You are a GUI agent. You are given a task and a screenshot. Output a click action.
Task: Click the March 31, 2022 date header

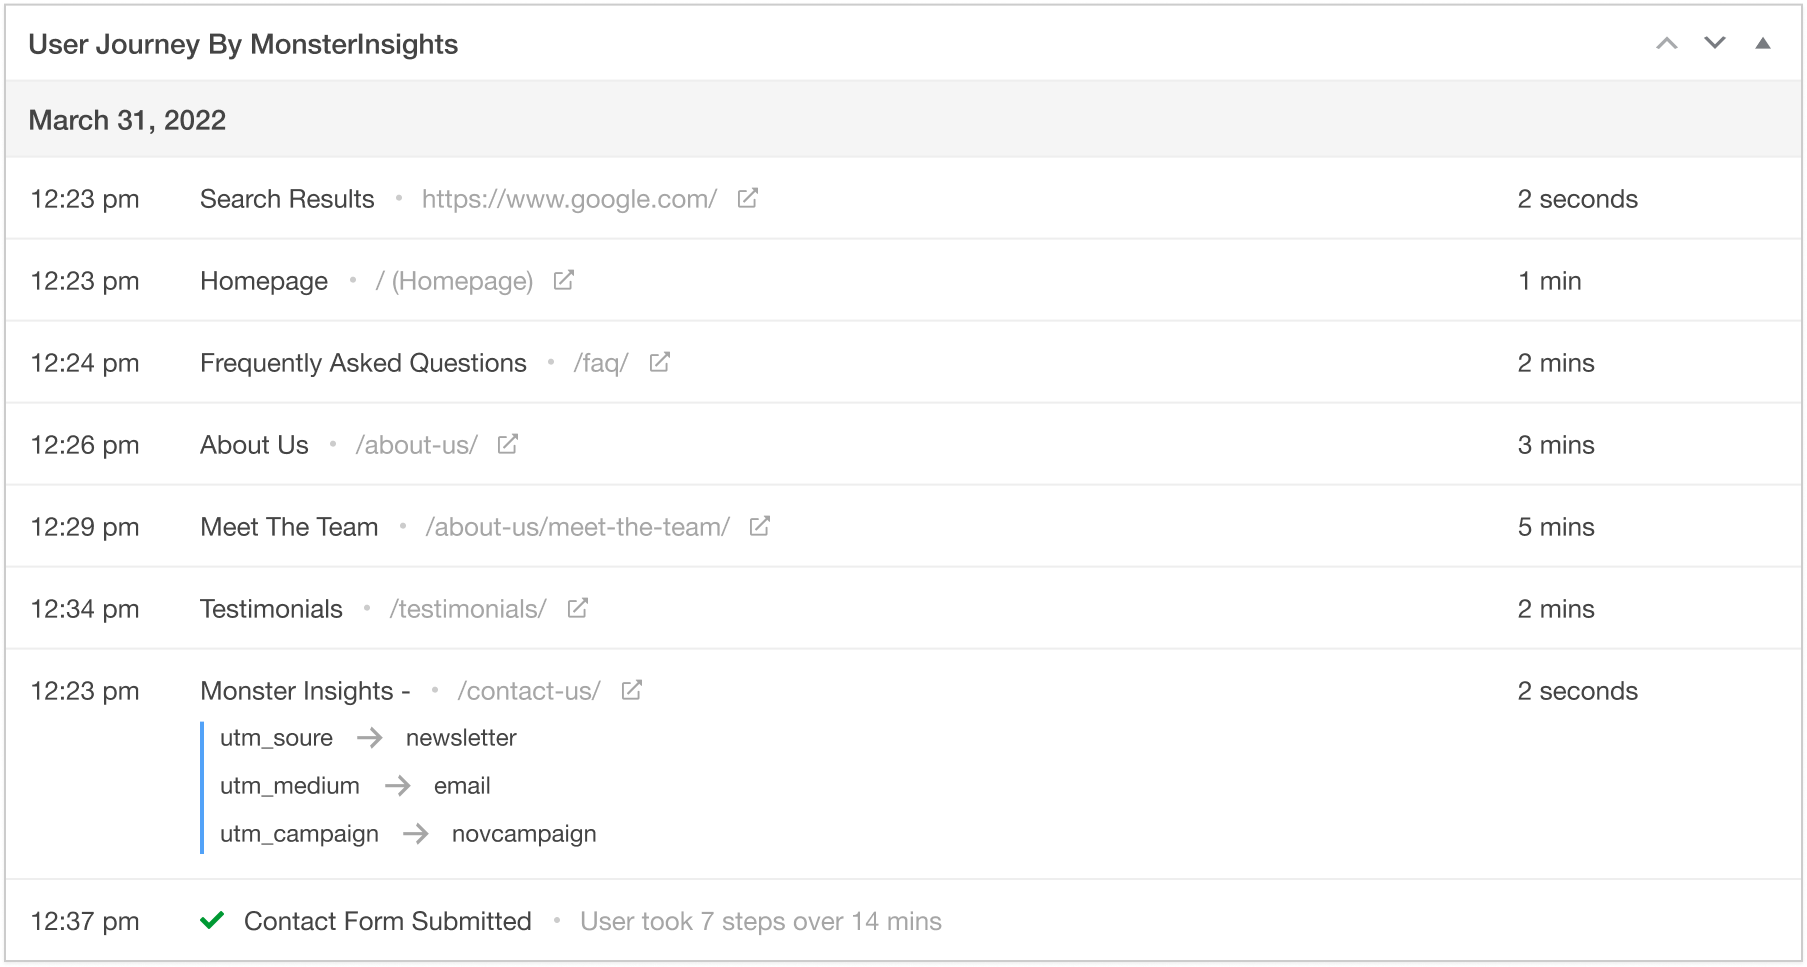point(127,120)
